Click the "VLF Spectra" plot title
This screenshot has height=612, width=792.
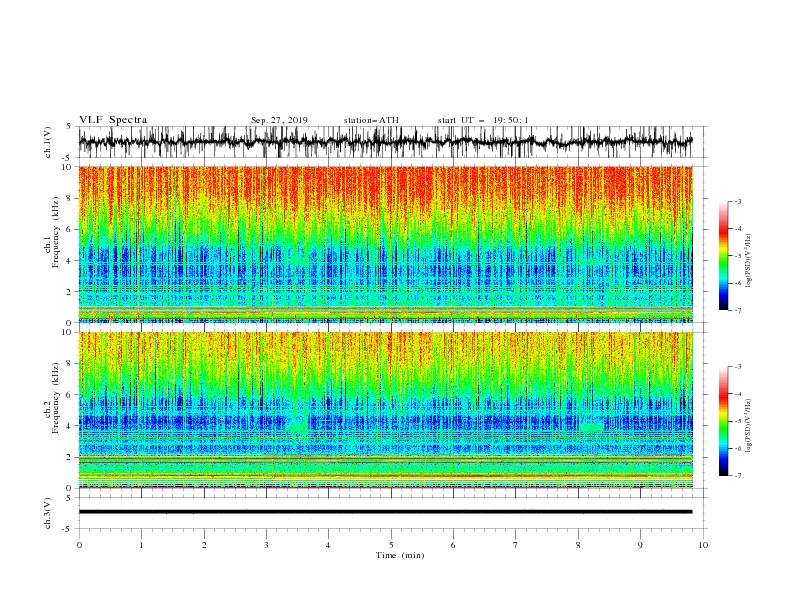point(113,120)
